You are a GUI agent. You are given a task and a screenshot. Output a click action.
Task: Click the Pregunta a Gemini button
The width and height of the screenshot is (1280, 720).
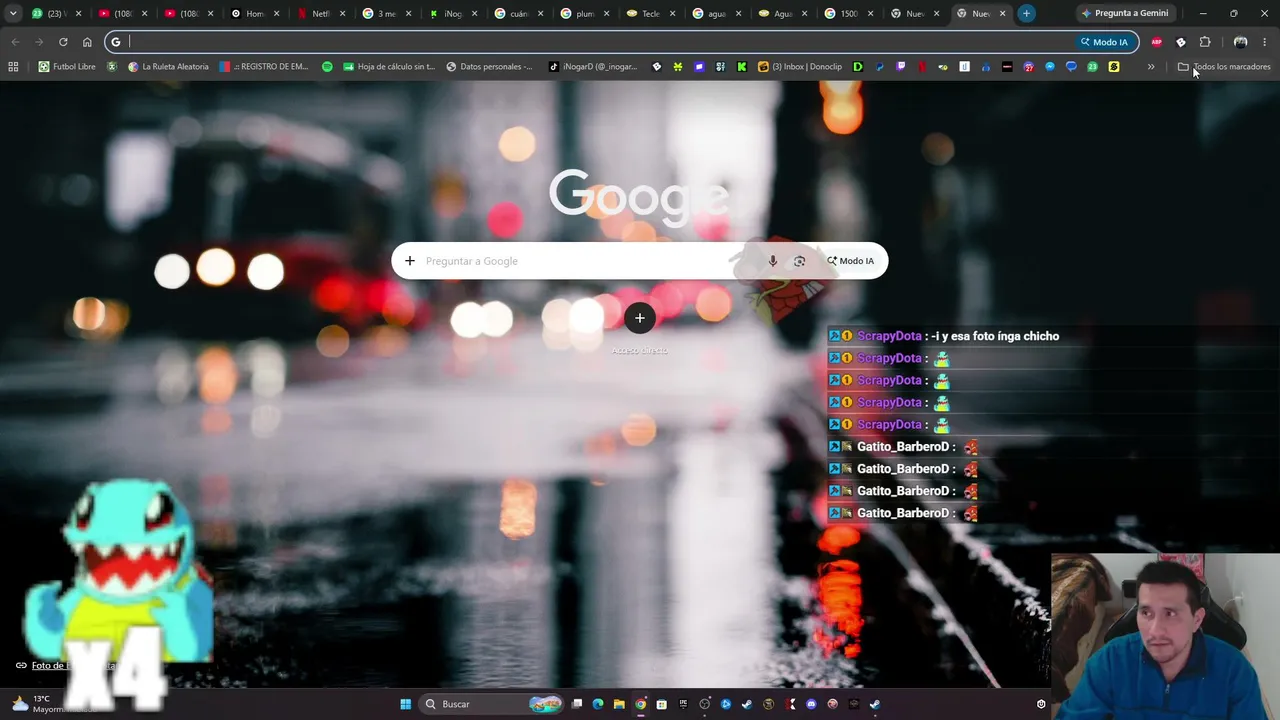[x=1125, y=13]
